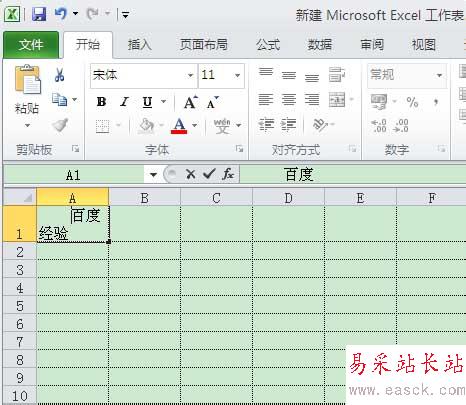Decrease font size with small A icon
Screen dimensions: 466x405
click(212, 102)
